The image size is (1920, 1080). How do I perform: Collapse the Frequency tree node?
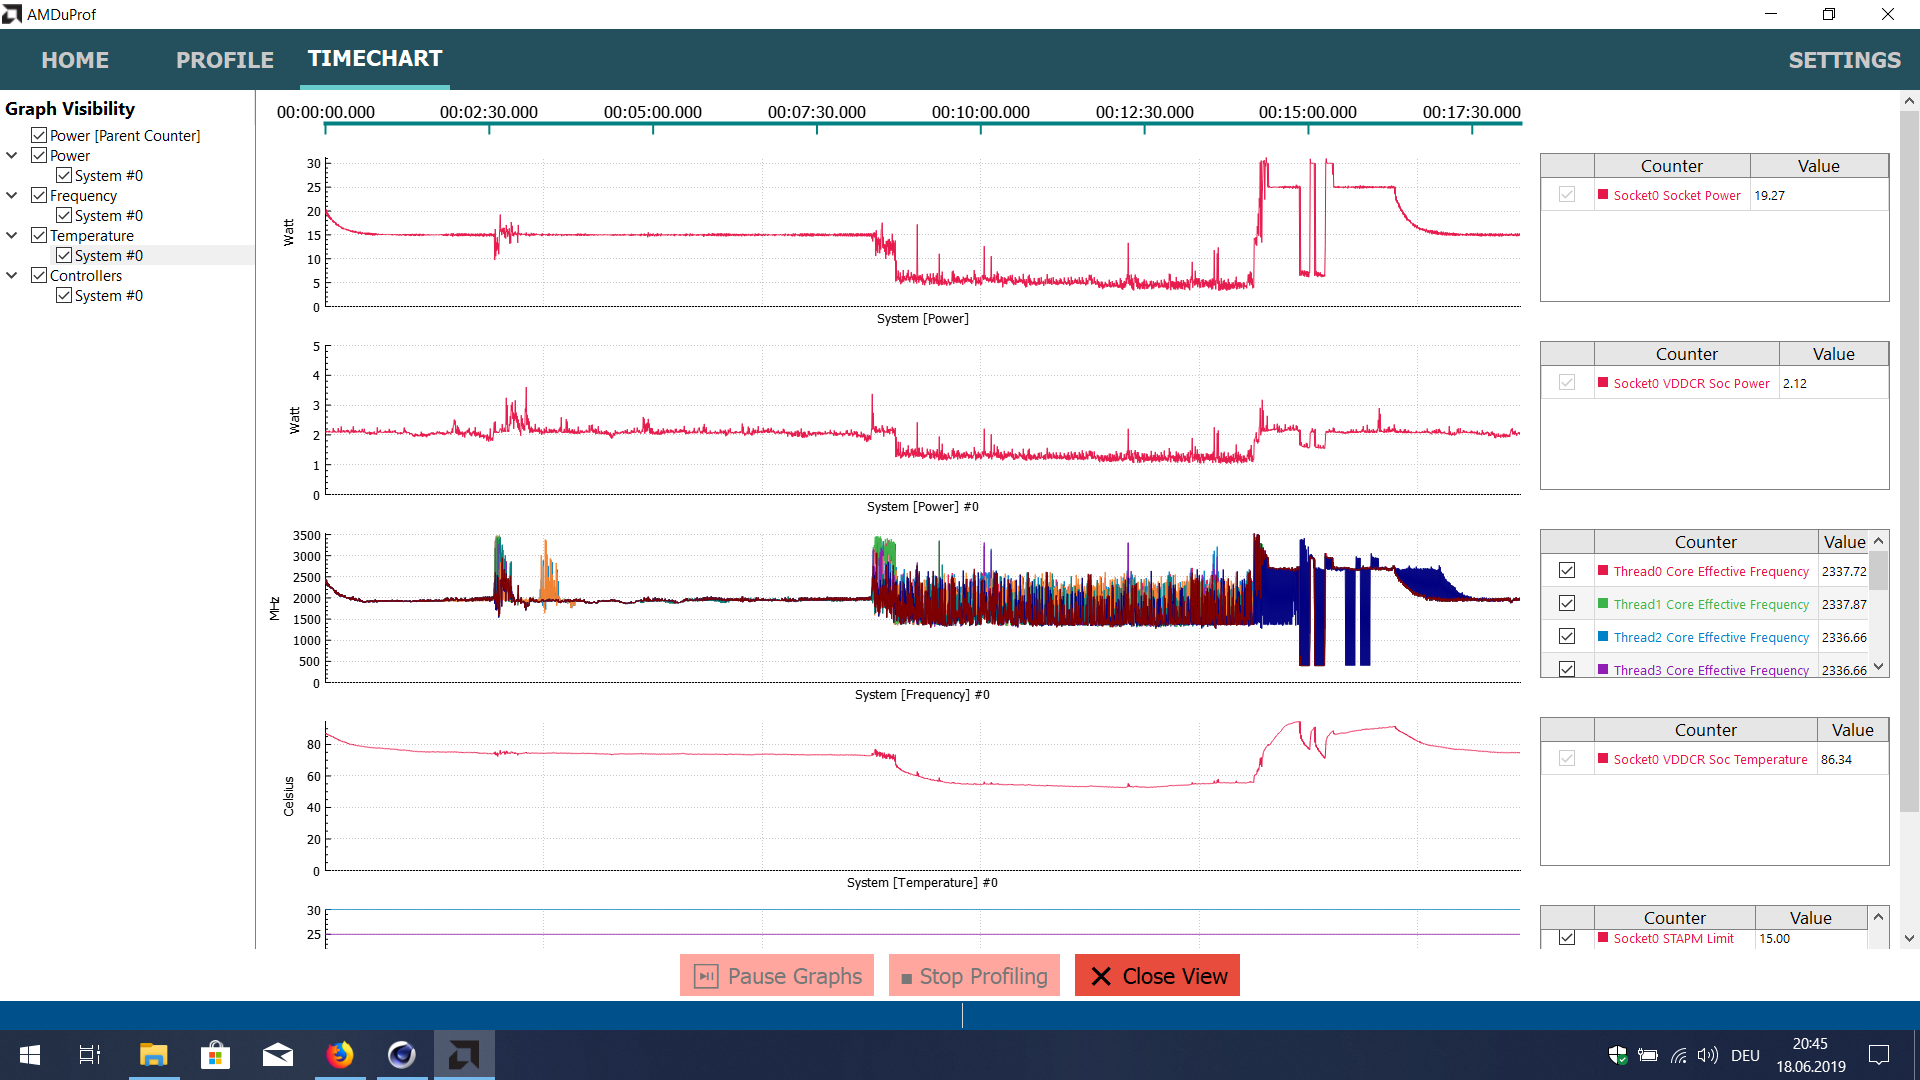12,196
